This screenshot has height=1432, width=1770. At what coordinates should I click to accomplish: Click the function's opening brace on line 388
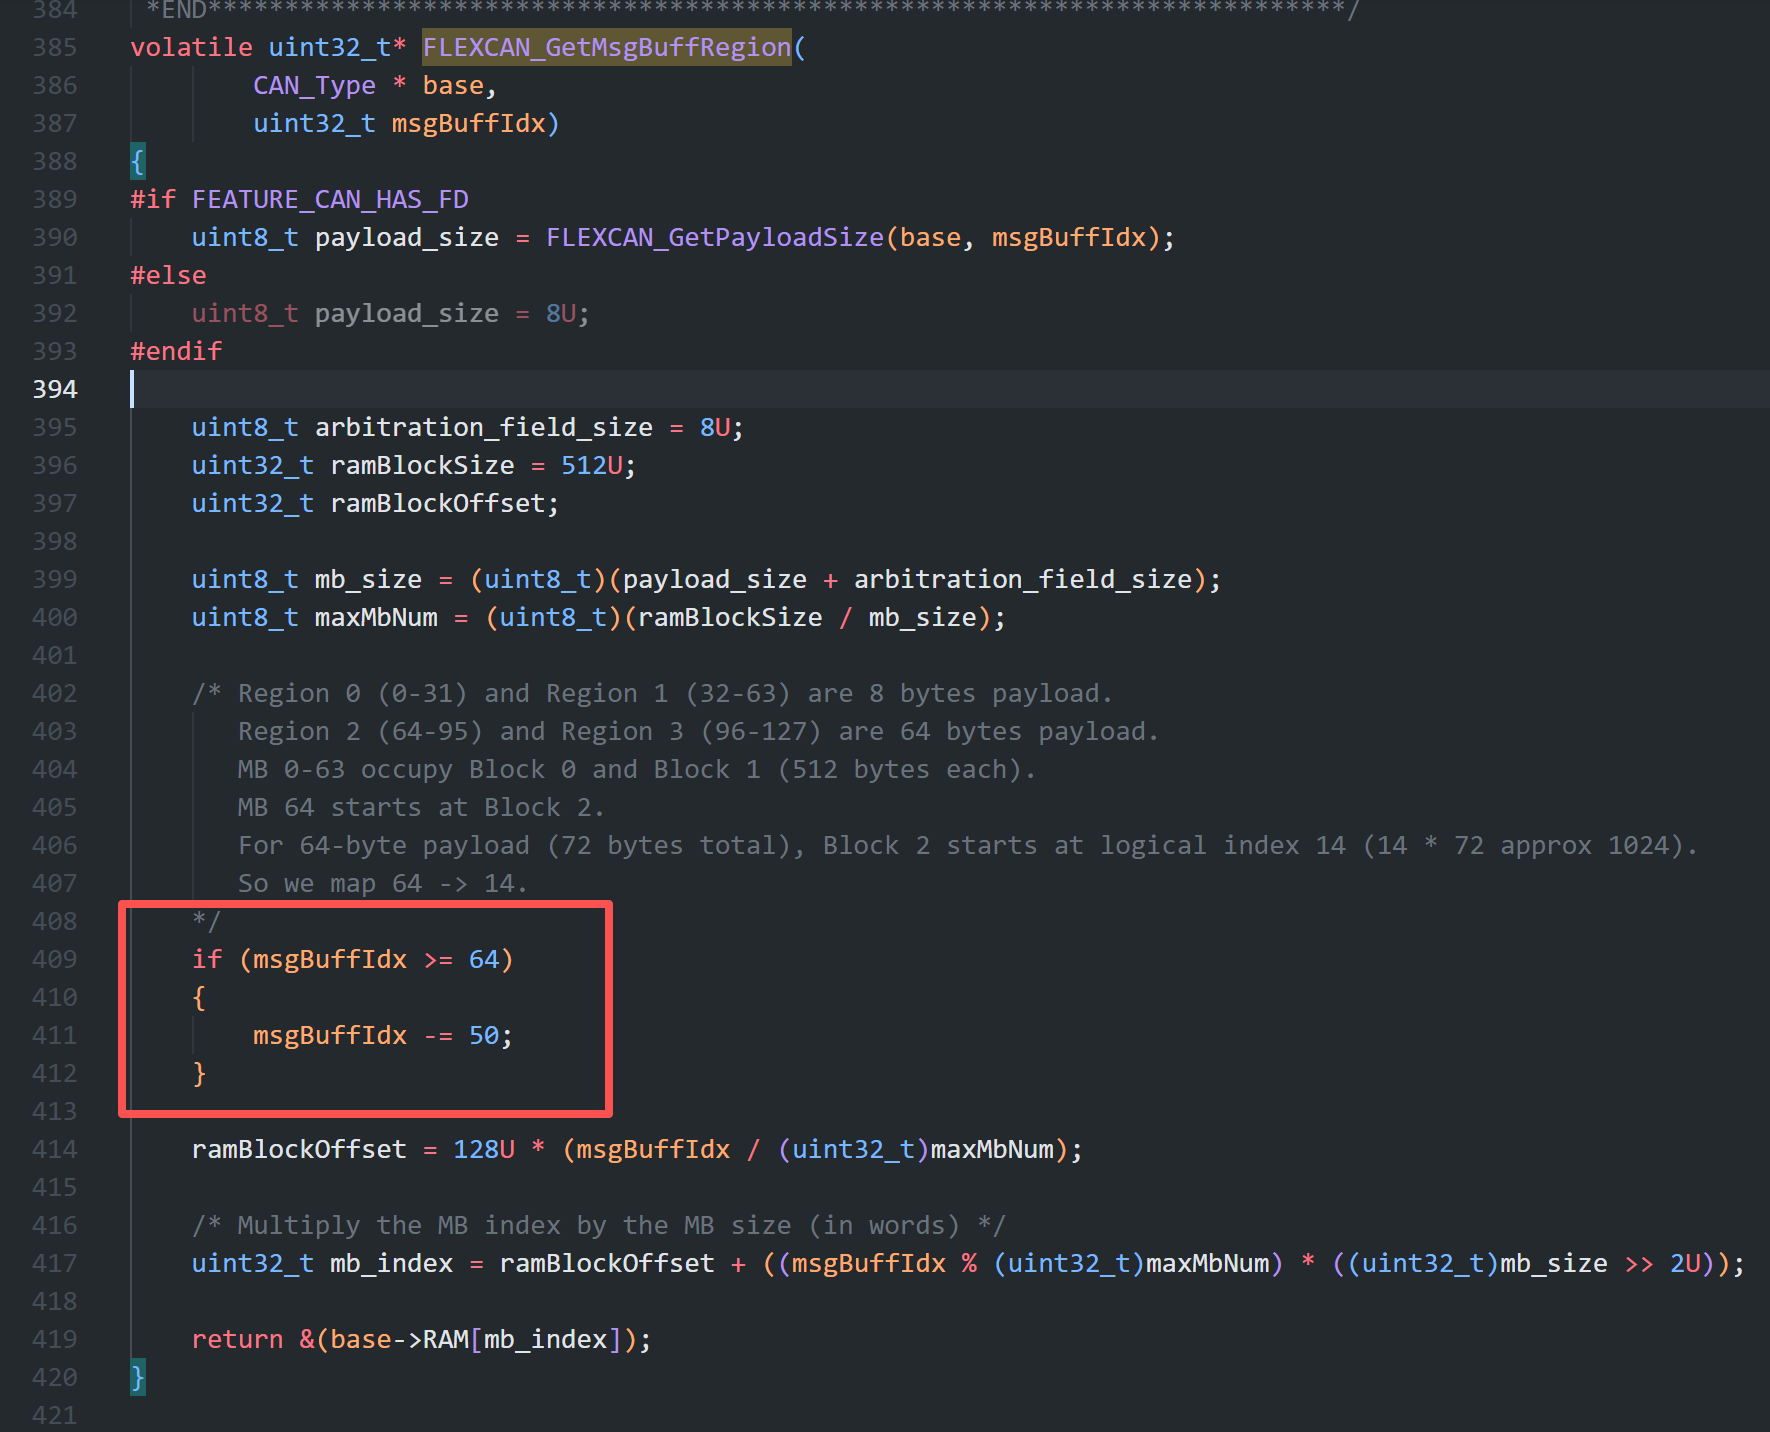[x=138, y=161]
